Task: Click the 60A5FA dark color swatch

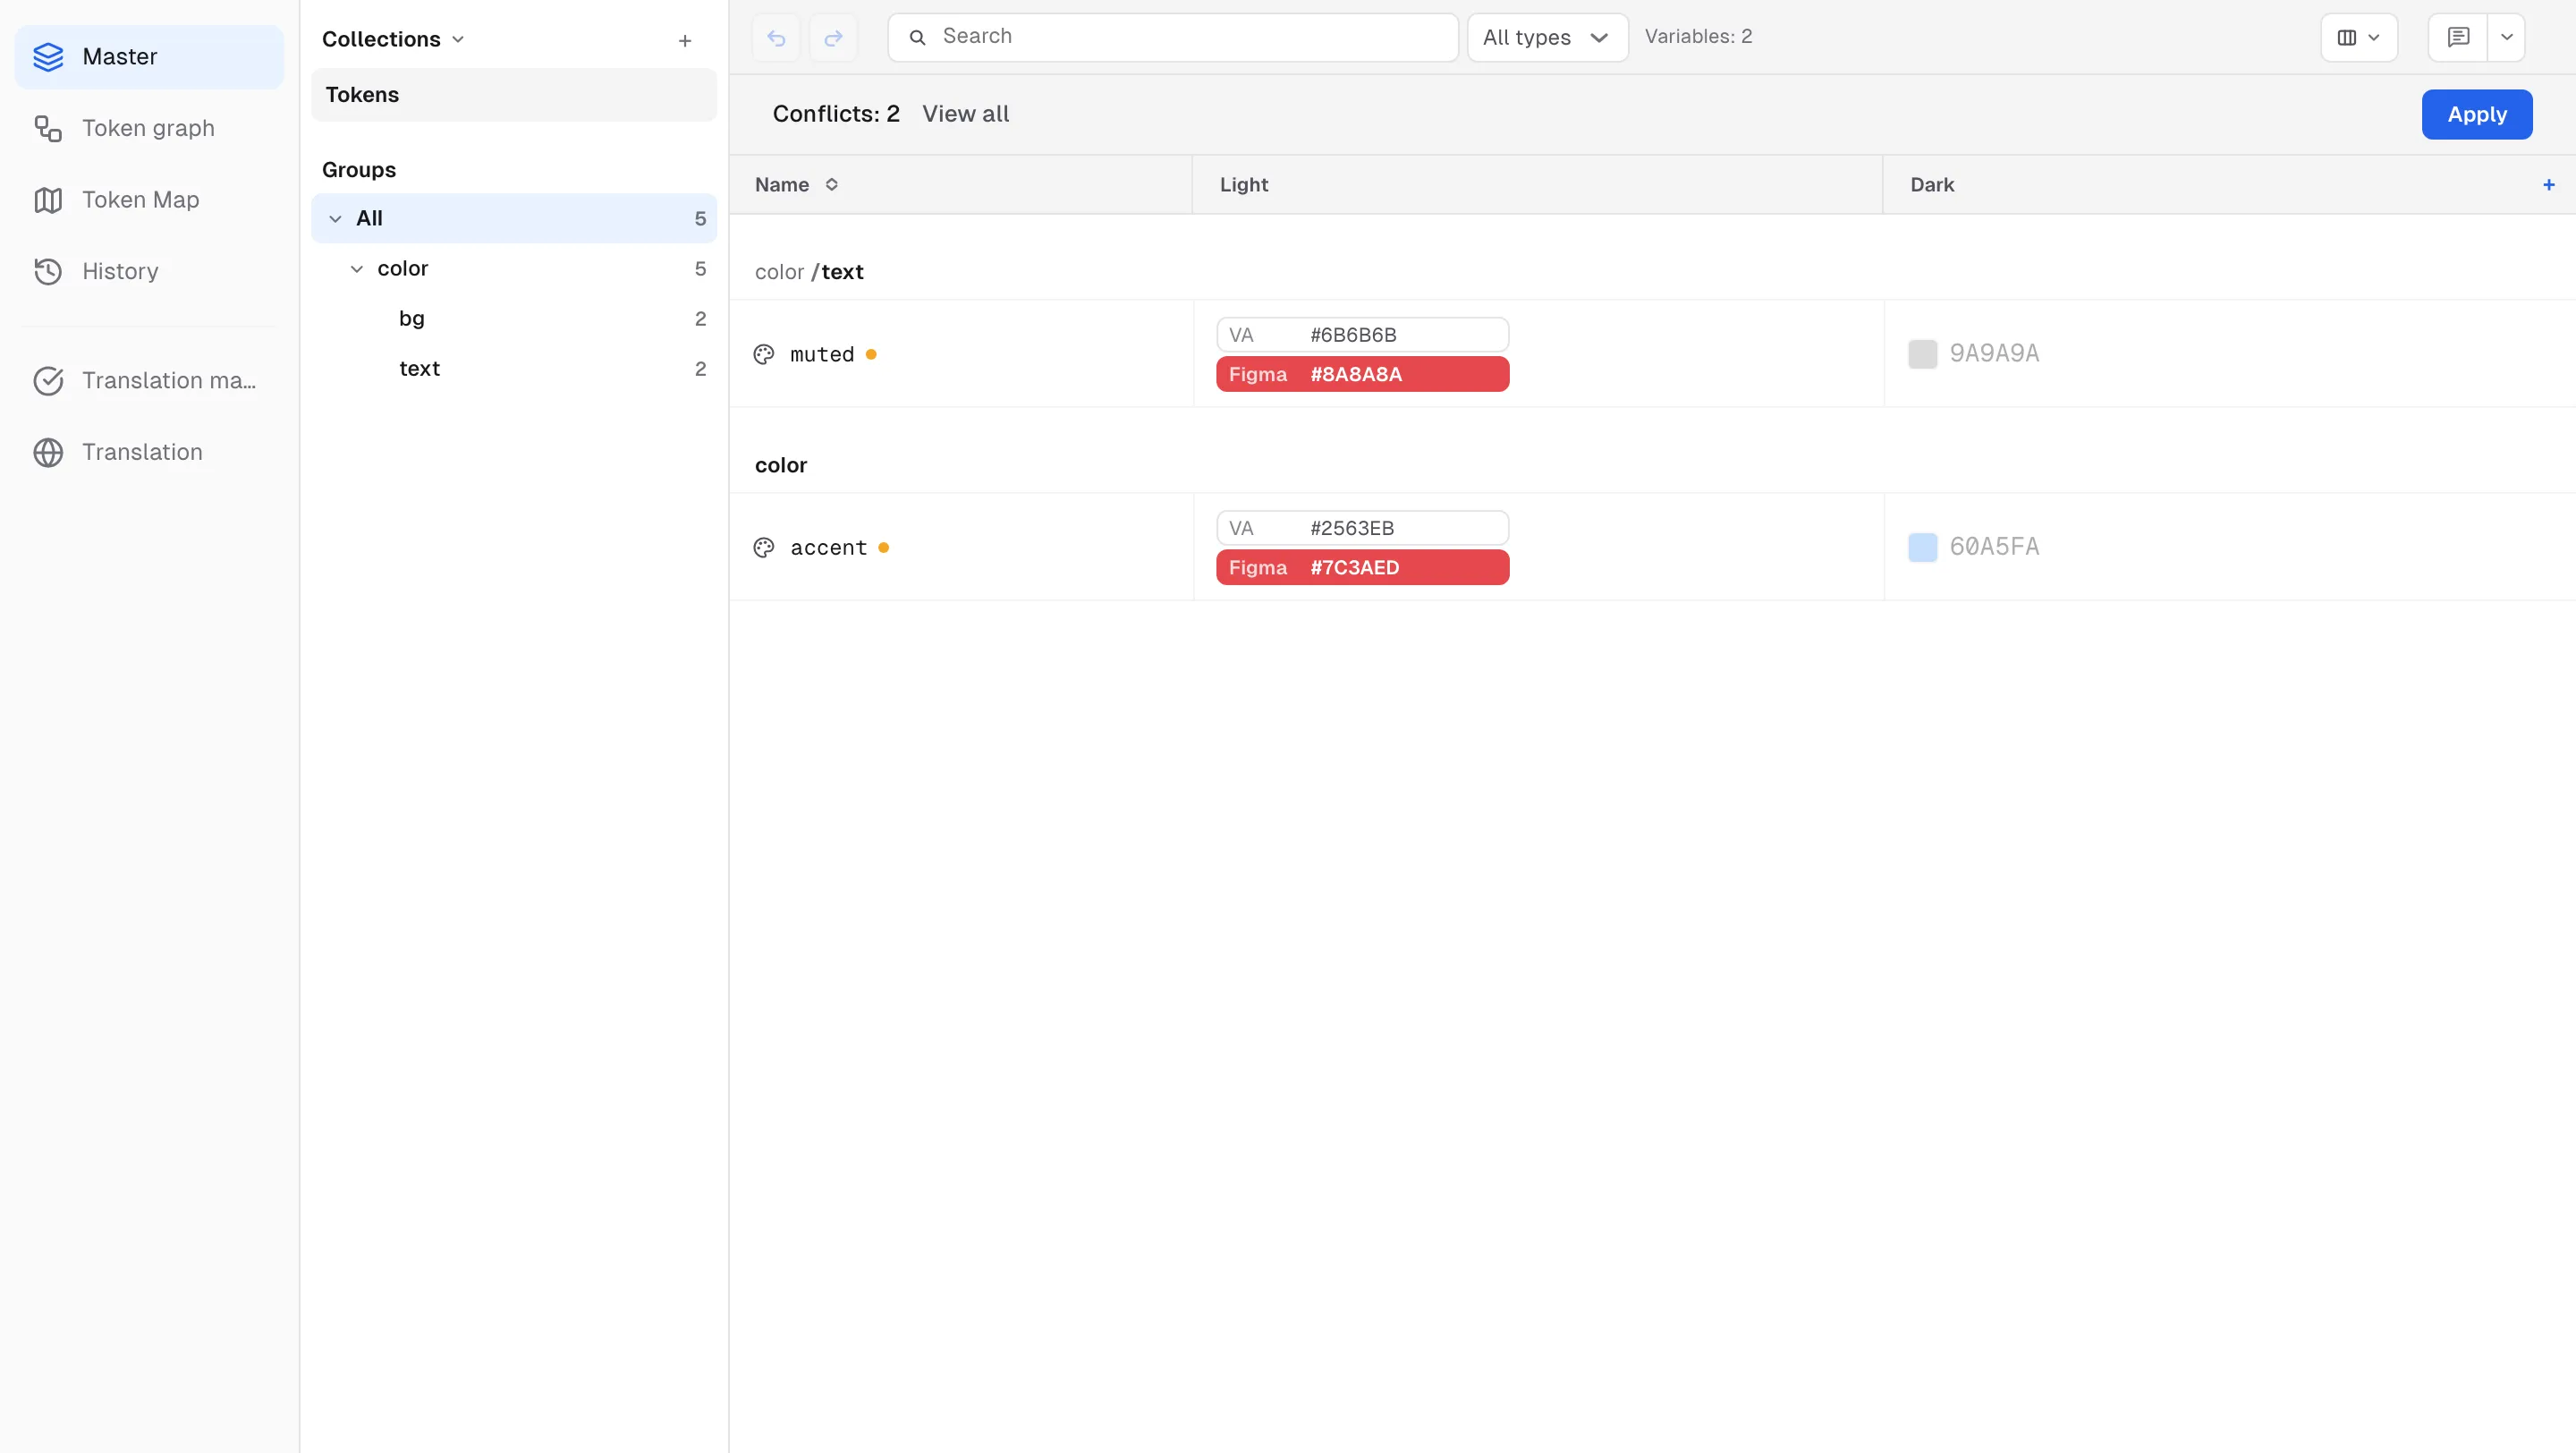Action: click(x=1922, y=547)
